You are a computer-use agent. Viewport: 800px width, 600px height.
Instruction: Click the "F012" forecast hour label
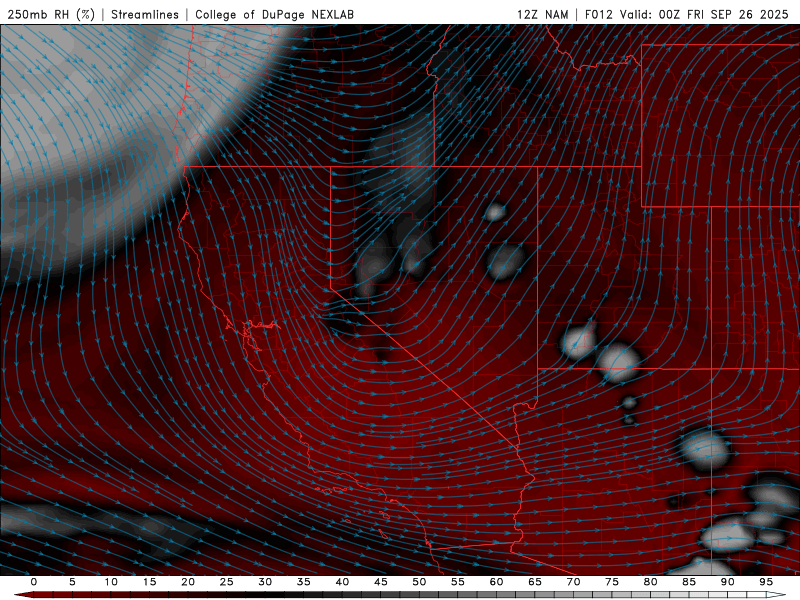point(598,14)
